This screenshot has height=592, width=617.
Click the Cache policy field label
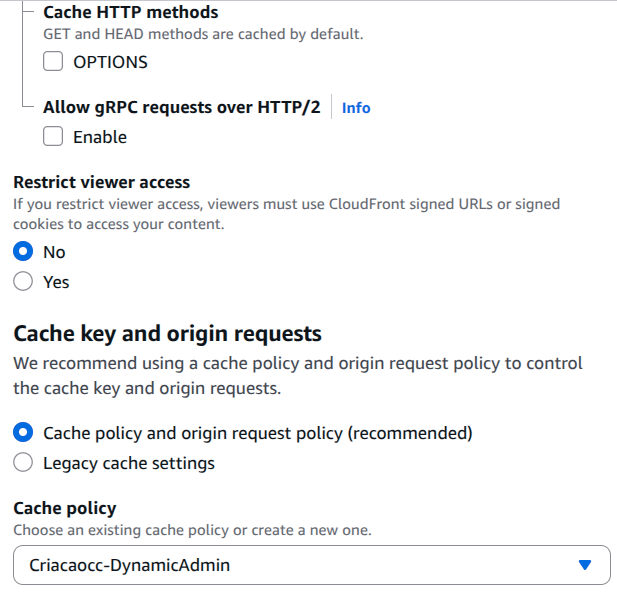point(65,508)
